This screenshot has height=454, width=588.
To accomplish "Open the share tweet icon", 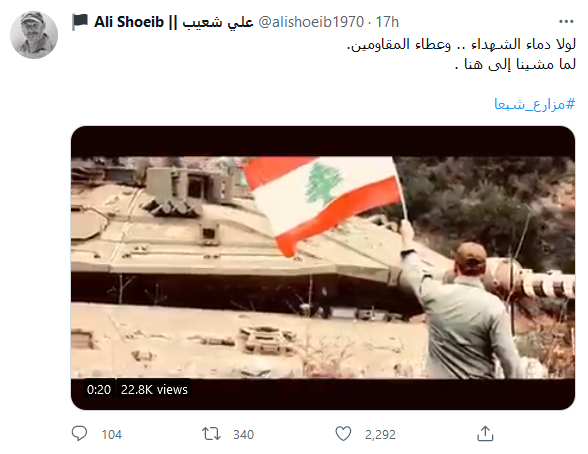I will [485, 434].
